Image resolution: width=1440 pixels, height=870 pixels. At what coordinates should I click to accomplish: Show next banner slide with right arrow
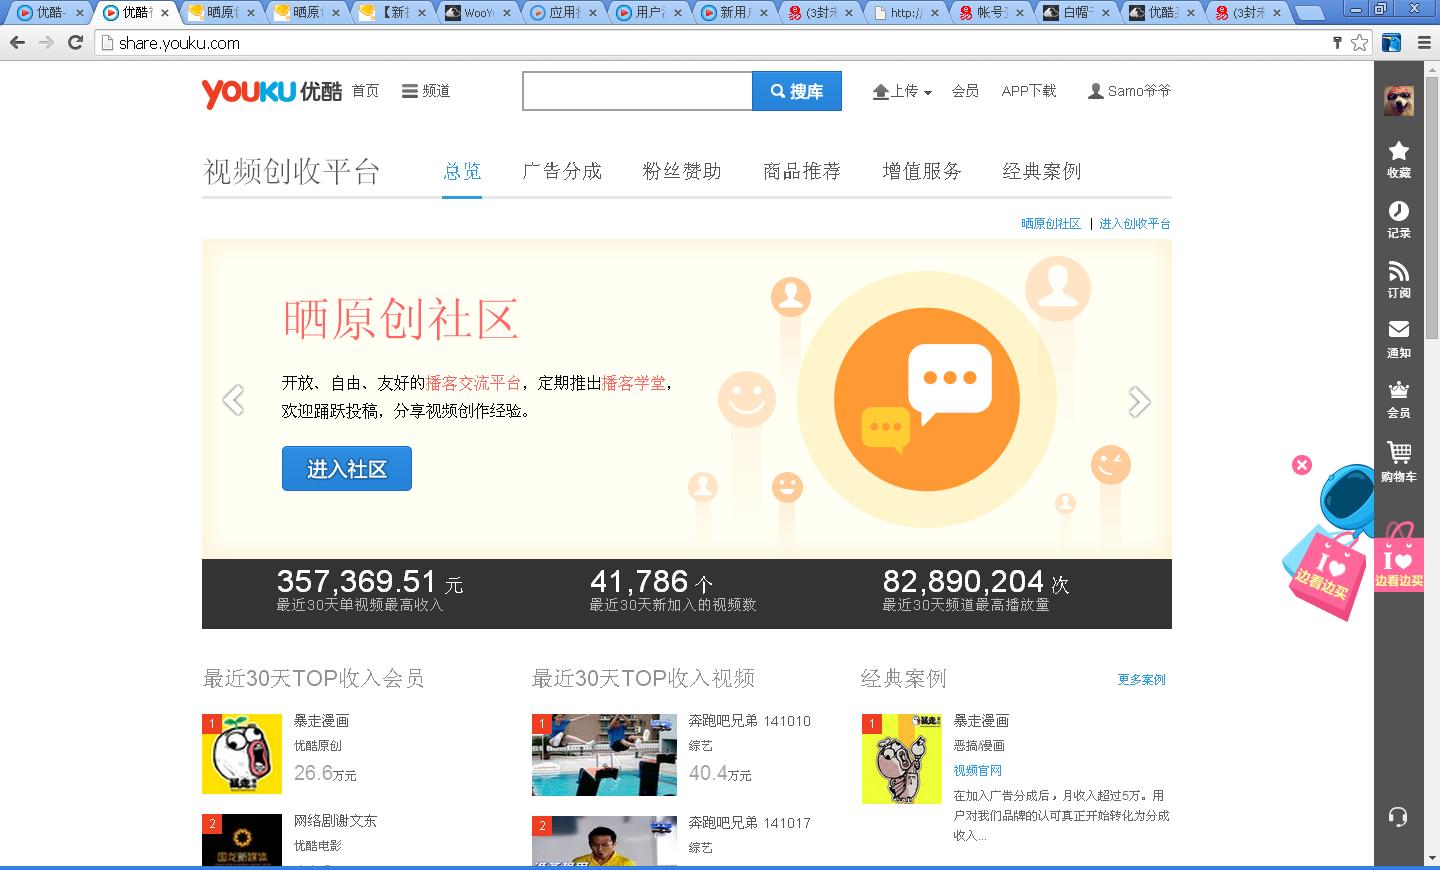(1139, 401)
